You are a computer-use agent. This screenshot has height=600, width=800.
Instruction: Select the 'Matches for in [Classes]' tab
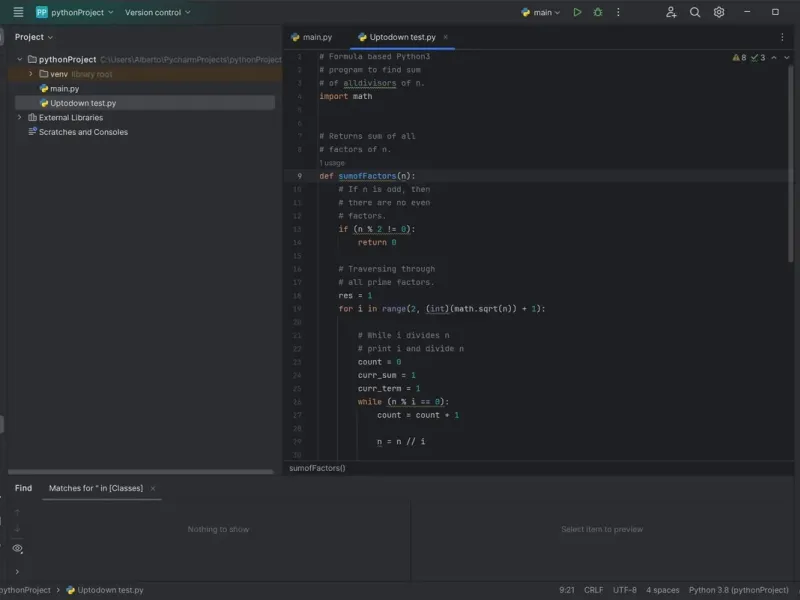pyautogui.click(x=96, y=488)
